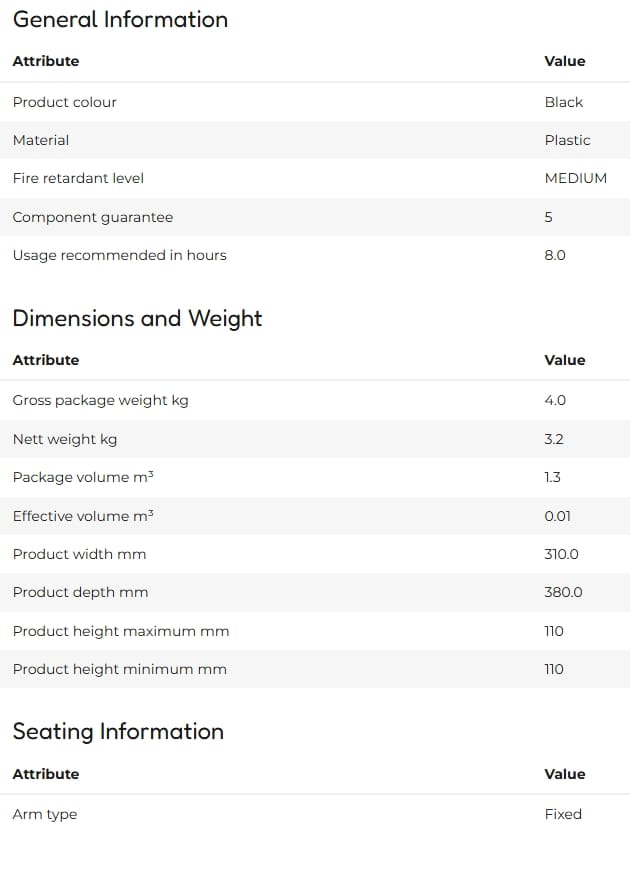Select Product height minimum mm label
The image size is (630, 872).
pos(120,670)
